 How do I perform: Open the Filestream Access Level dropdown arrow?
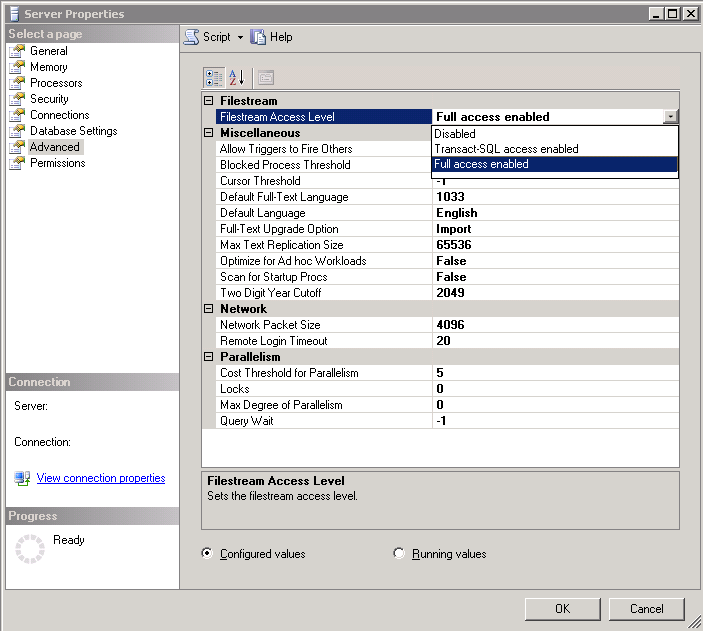670,117
